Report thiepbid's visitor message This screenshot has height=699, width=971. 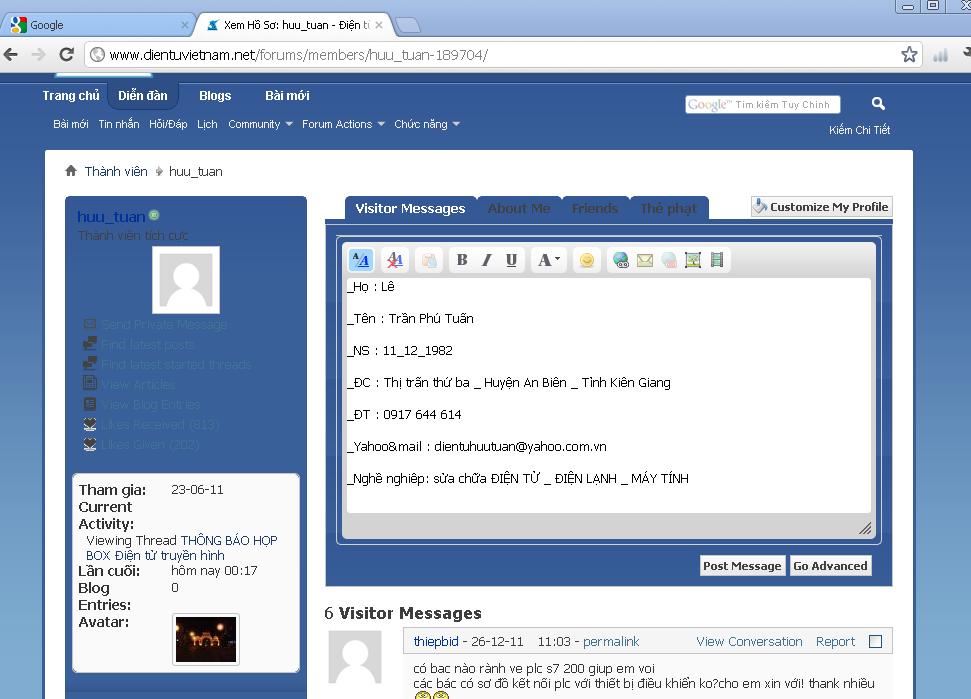[x=835, y=641]
